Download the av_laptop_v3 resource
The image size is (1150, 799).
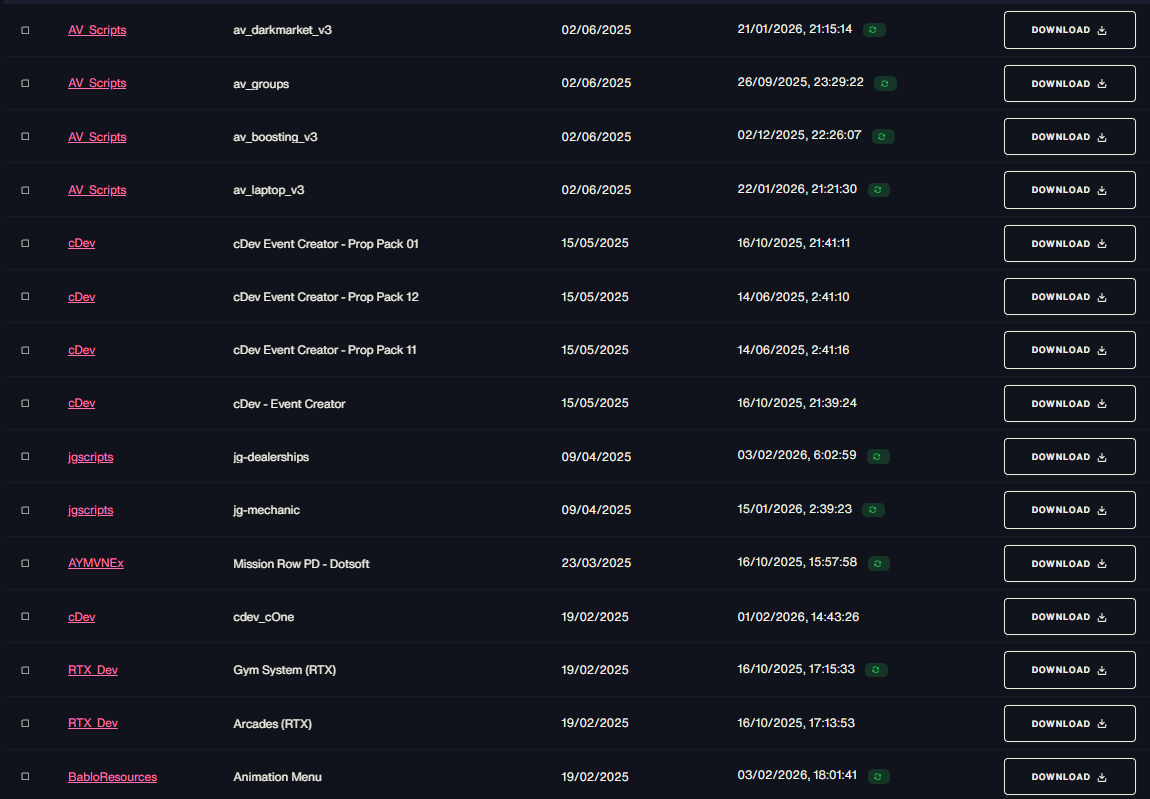tap(1069, 190)
